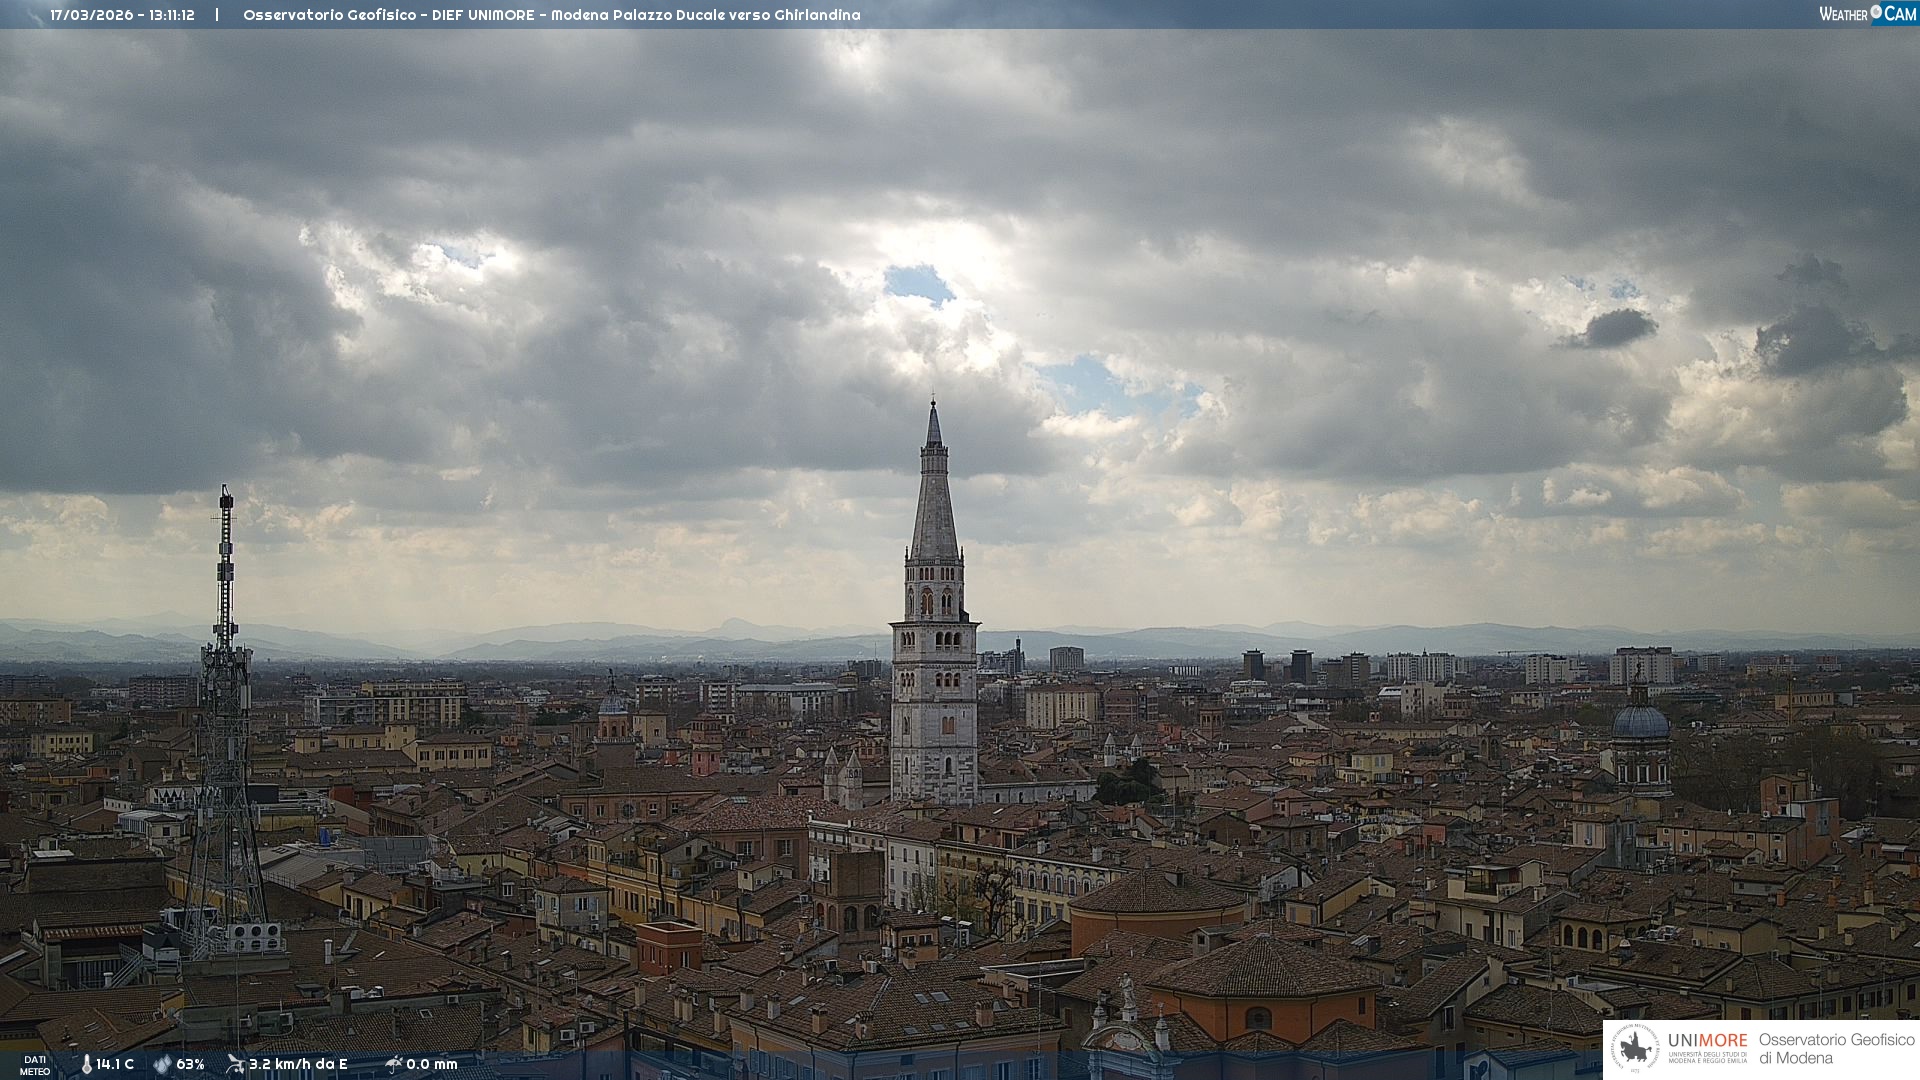Image resolution: width=1920 pixels, height=1080 pixels.
Task: Click the humidity water droplets icon
Action: point(162,1064)
